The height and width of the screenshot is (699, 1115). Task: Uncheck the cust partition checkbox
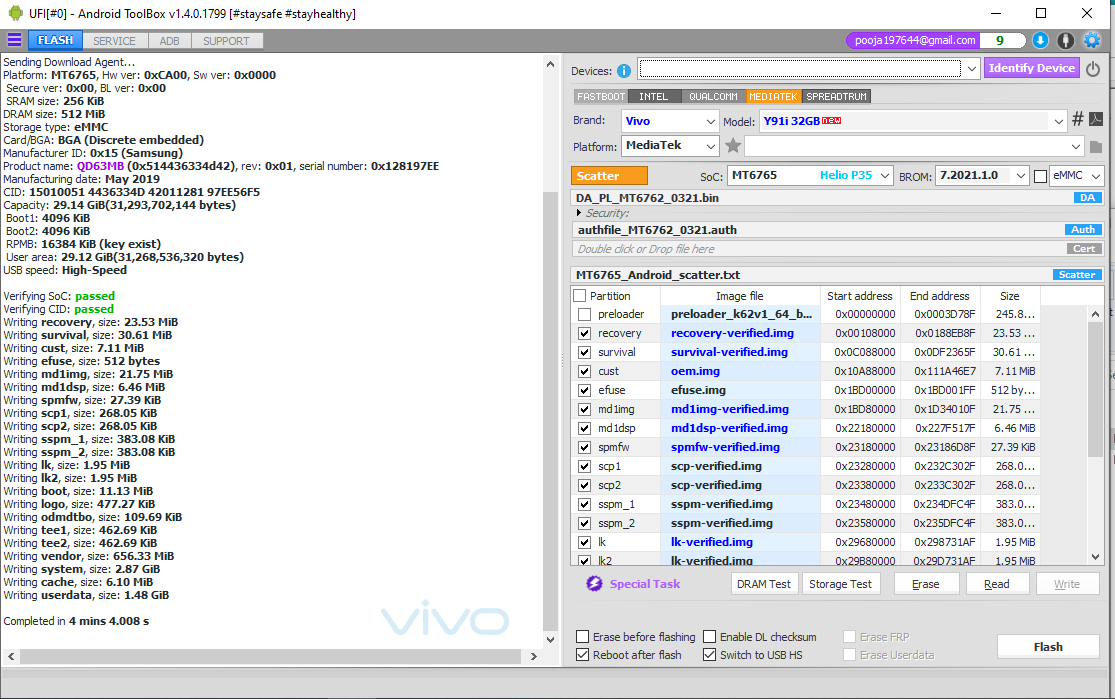[585, 371]
